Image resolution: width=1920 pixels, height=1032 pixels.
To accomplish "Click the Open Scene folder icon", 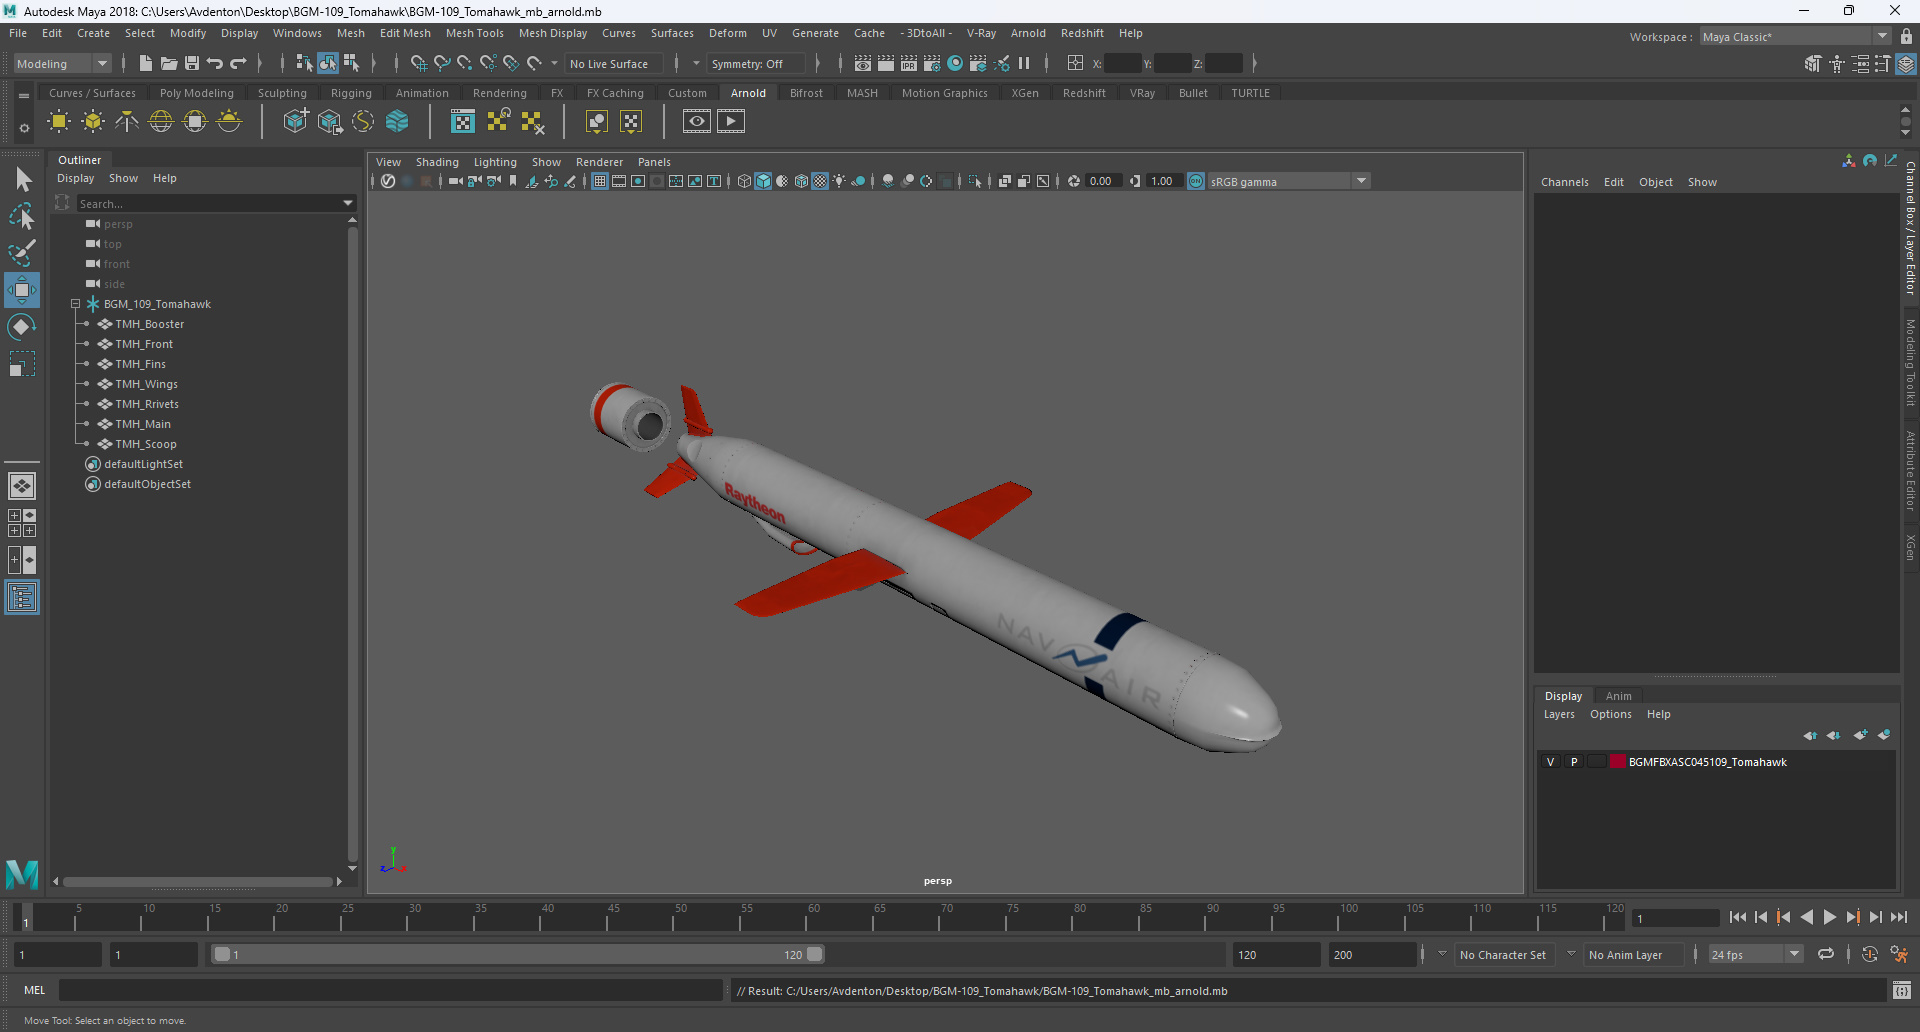I will [x=169, y=63].
